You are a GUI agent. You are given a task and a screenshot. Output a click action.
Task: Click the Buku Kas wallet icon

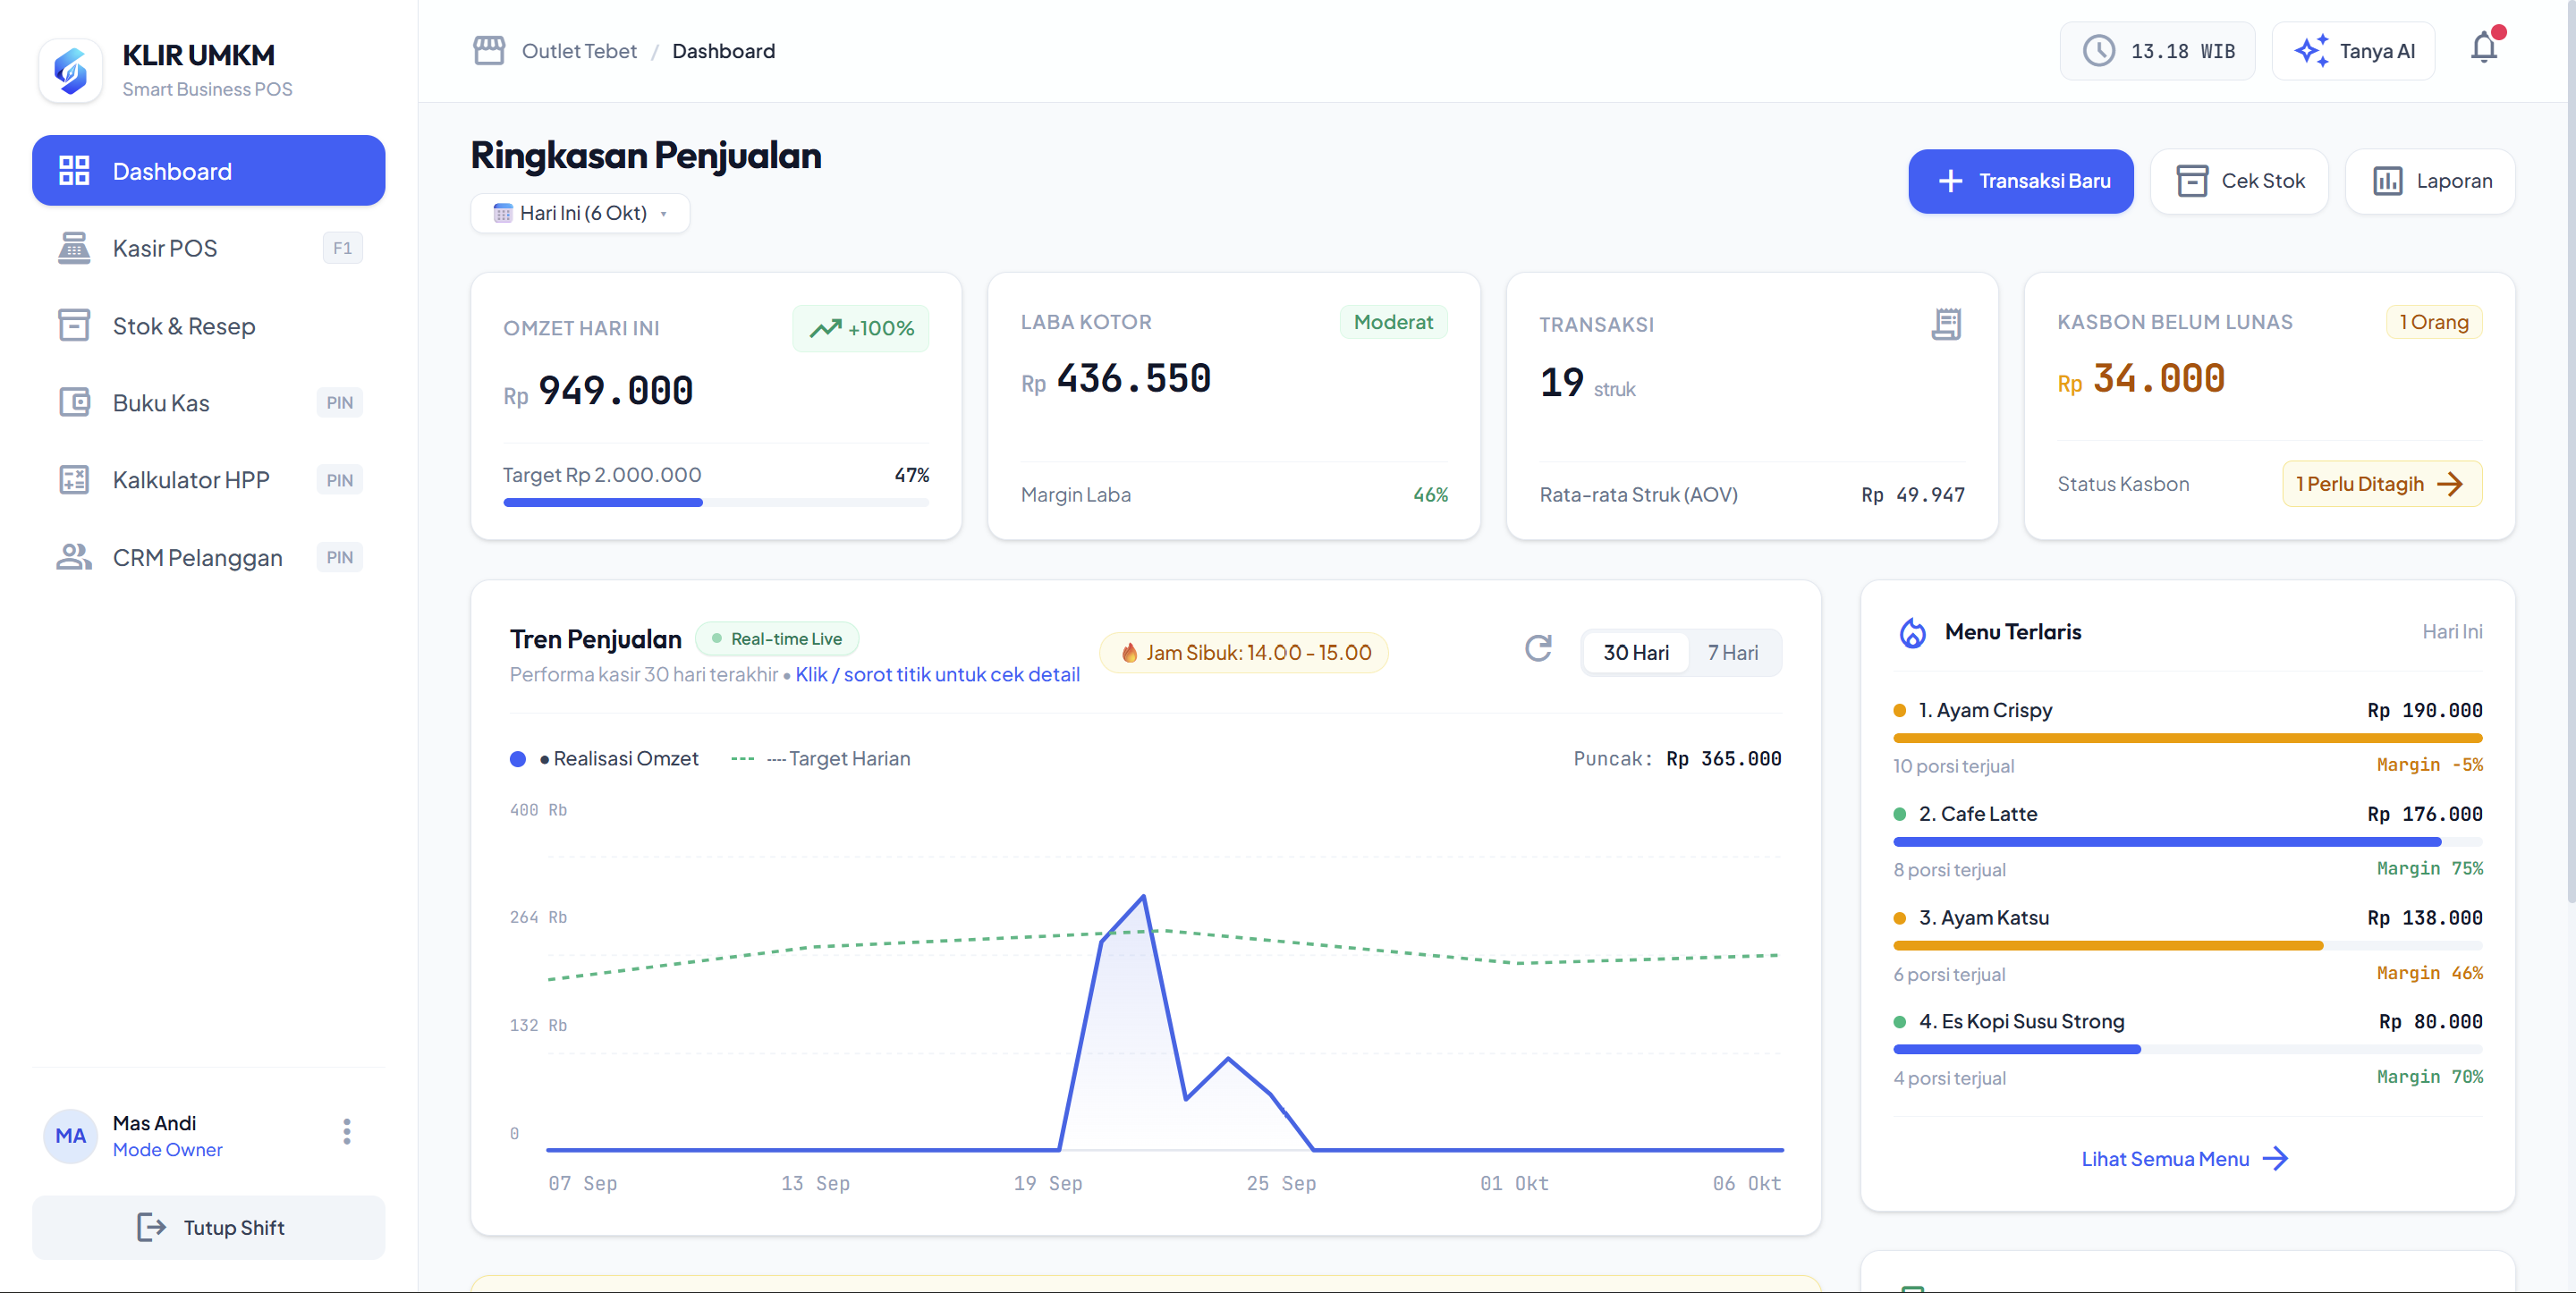click(x=74, y=402)
